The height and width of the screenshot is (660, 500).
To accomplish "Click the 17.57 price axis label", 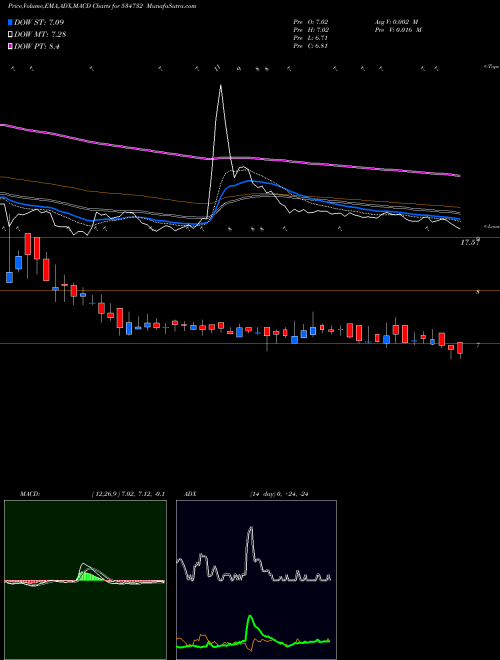I will 470,242.
